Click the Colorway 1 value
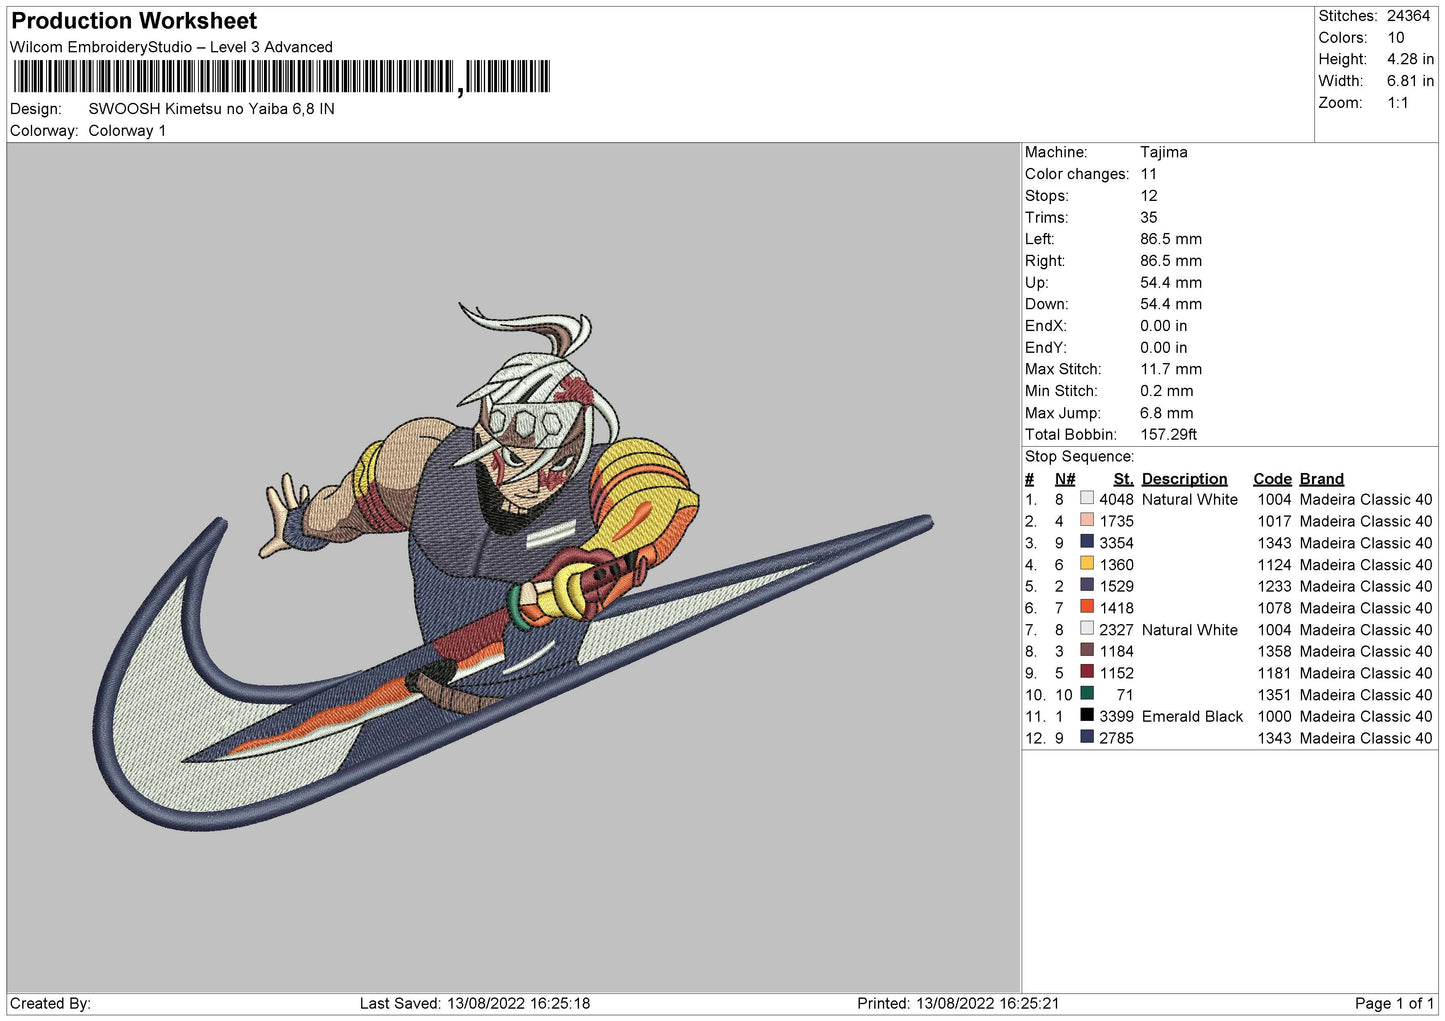 [x=127, y=131]
